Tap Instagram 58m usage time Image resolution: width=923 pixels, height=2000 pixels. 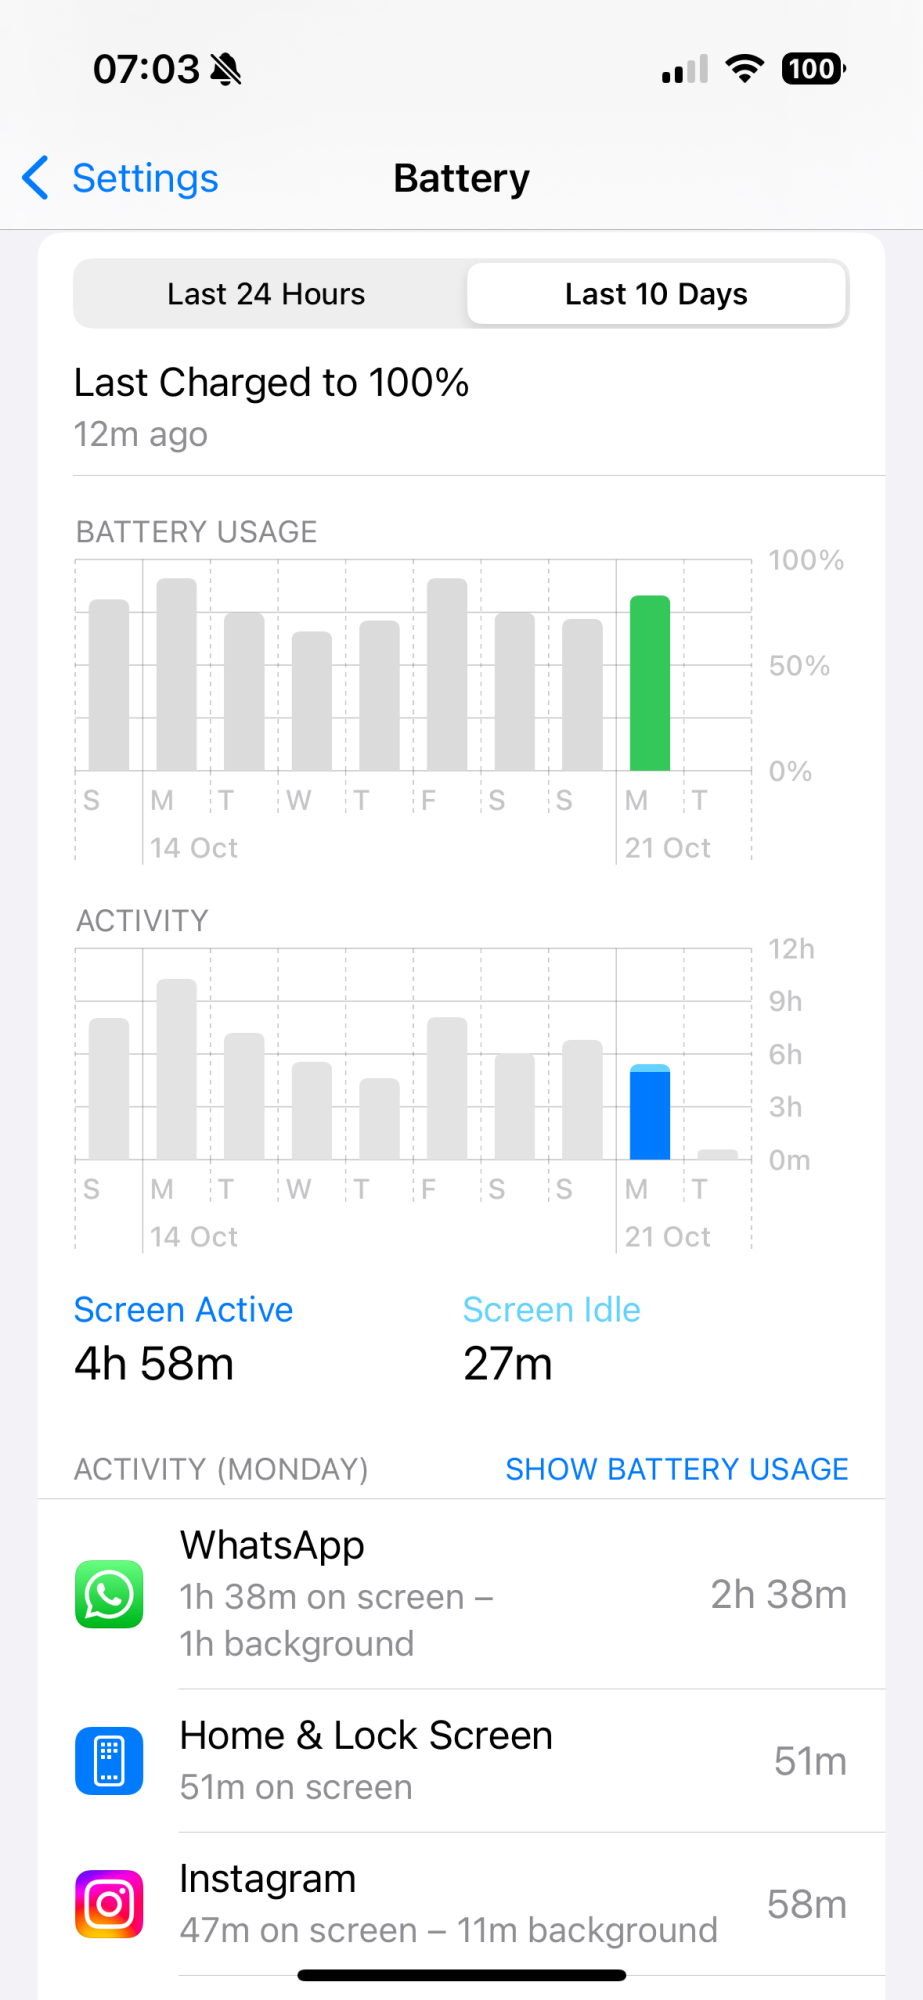pyautogui.click(x=806, y=1905)
